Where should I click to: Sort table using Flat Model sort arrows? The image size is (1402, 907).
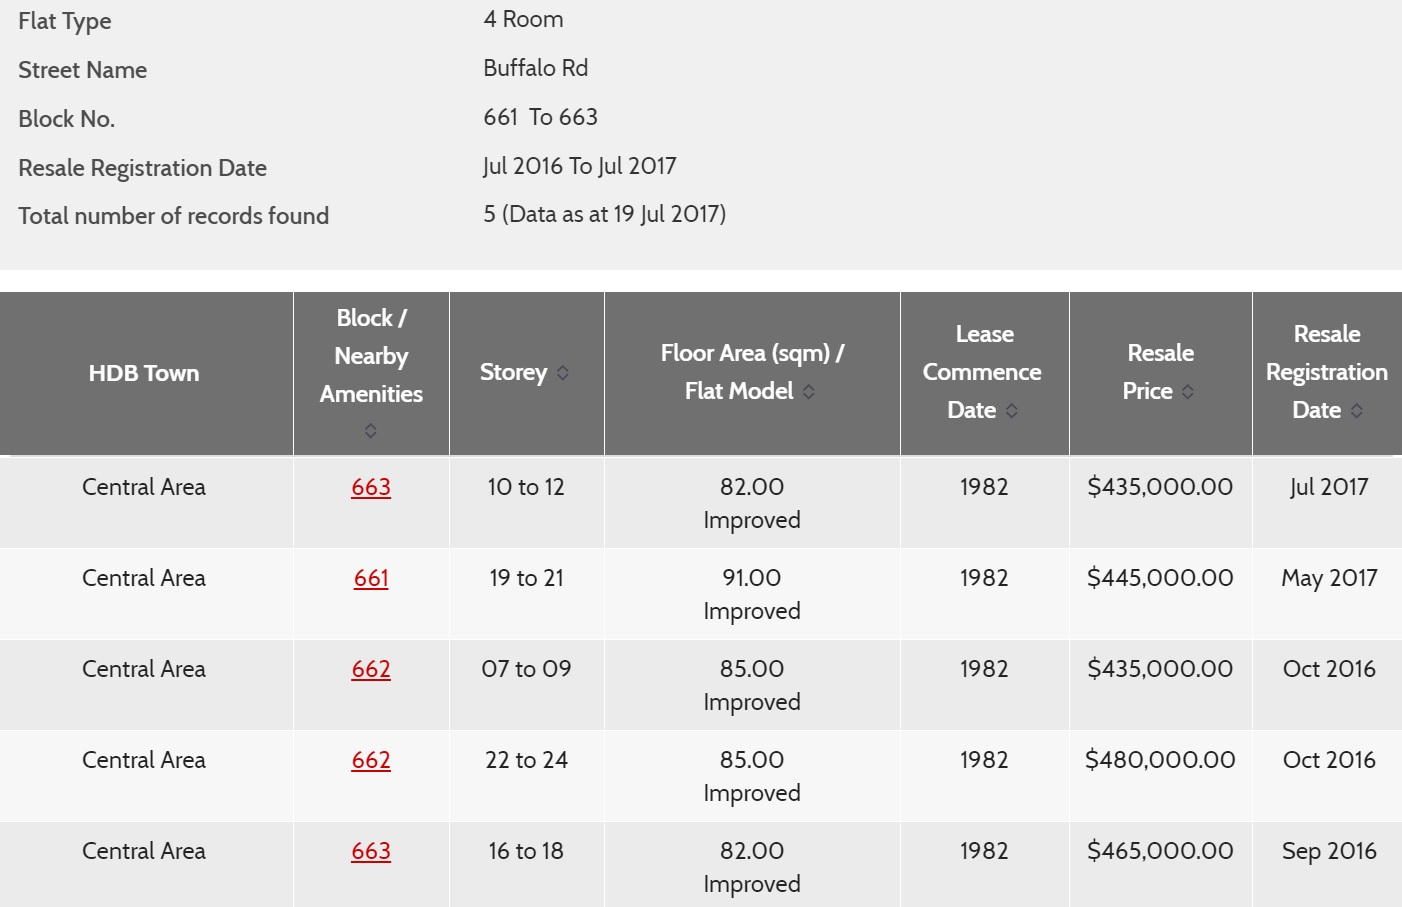809,392
